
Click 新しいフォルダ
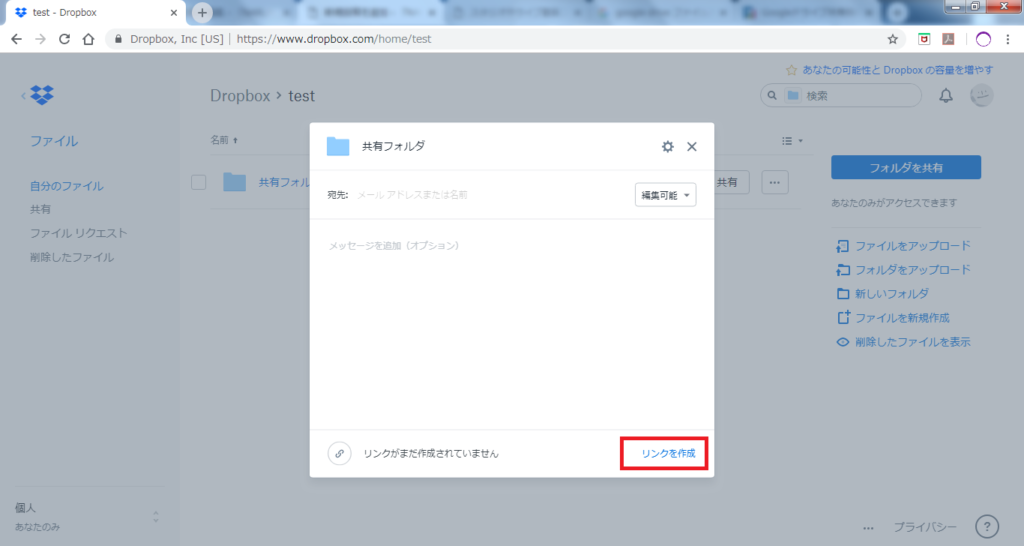click(883, 294)
